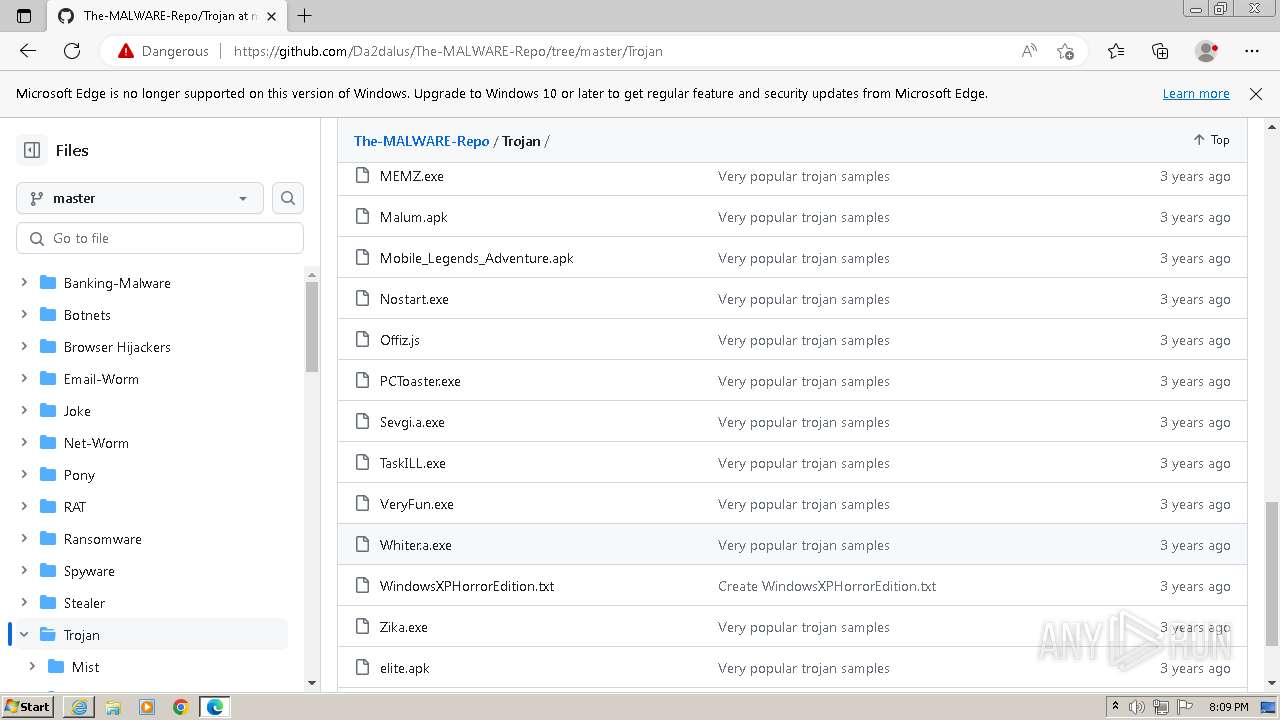Open the Windows Start button
1280x720 pixels.
click(28, 706)
